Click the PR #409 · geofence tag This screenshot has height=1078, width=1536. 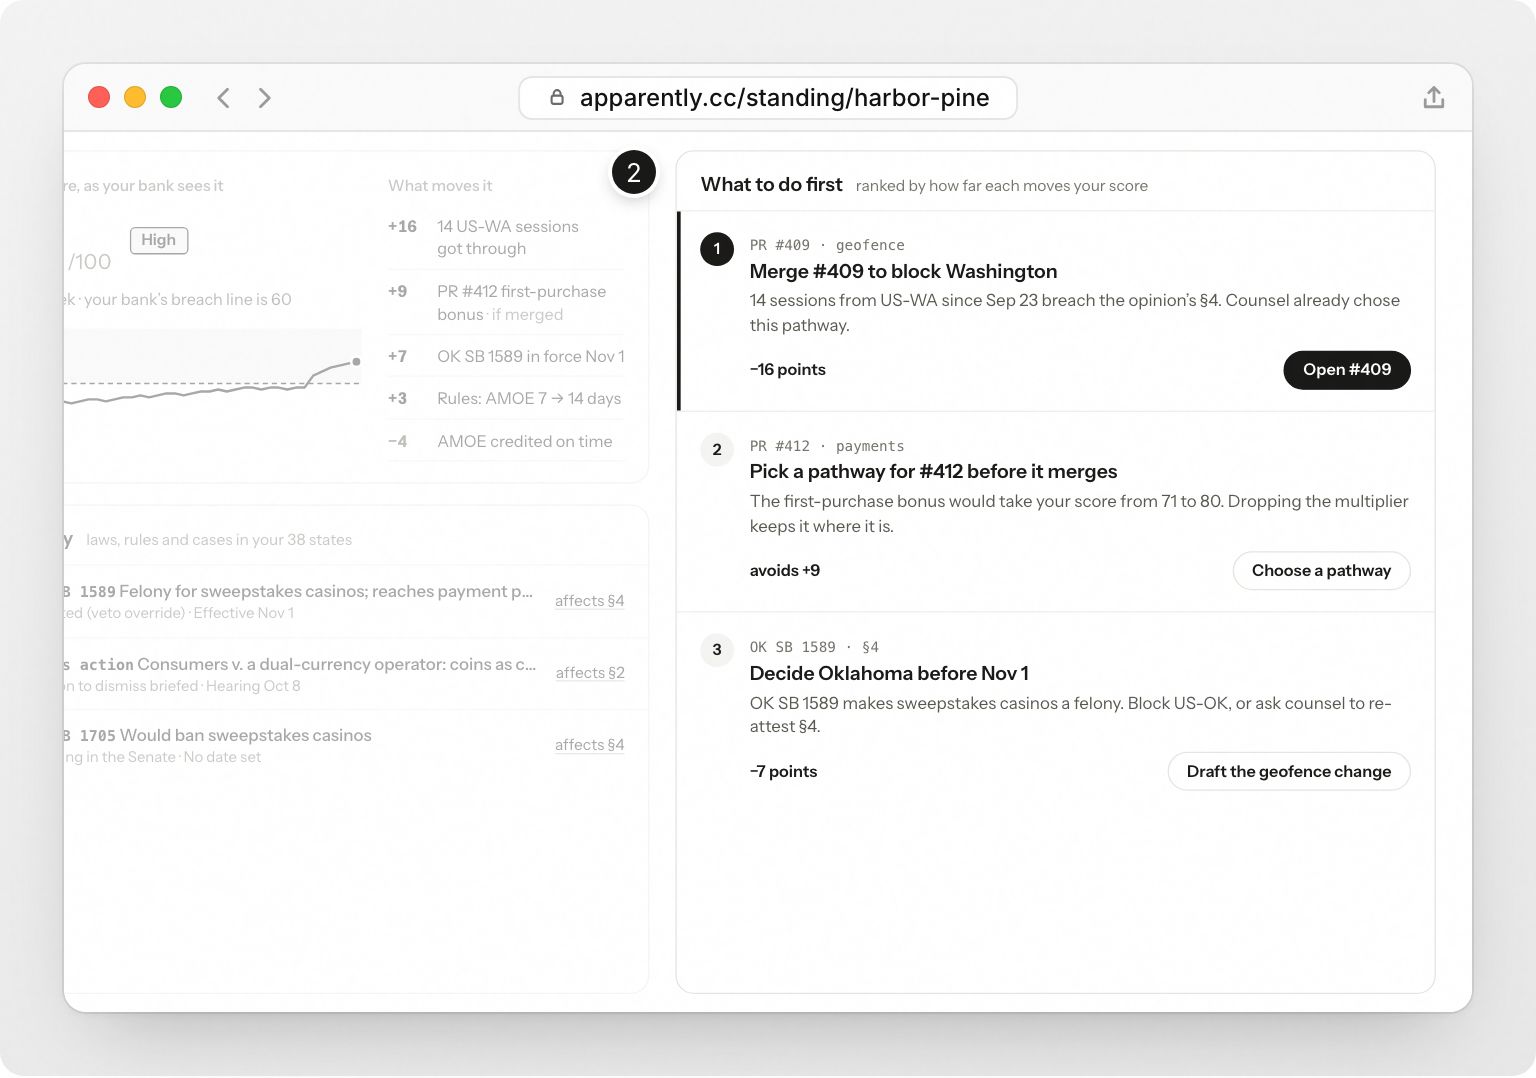[x=827, y=245]
